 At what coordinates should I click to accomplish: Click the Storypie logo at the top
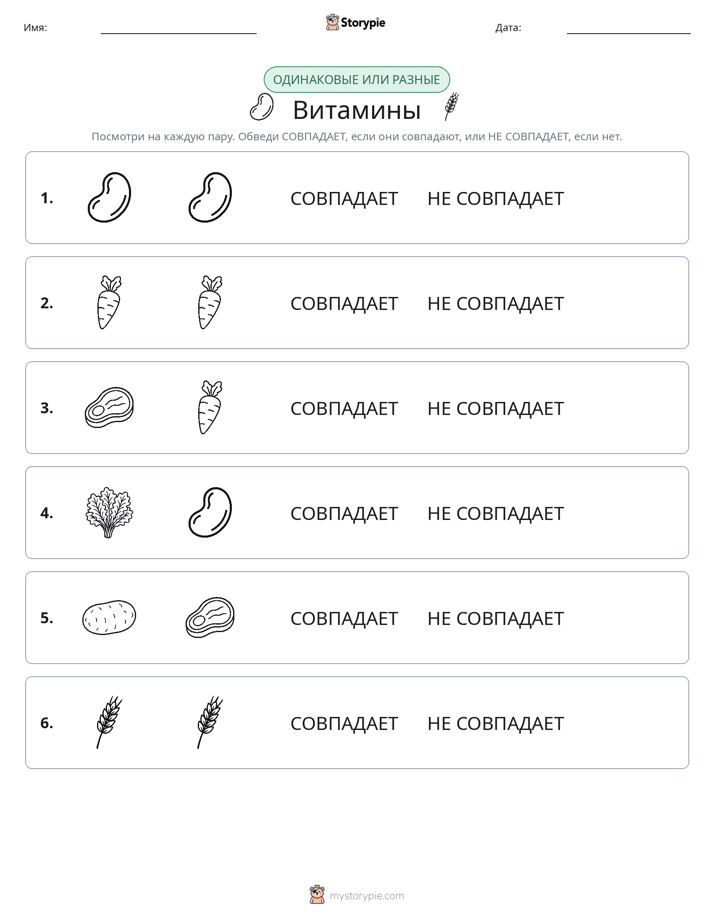(355, 22)
